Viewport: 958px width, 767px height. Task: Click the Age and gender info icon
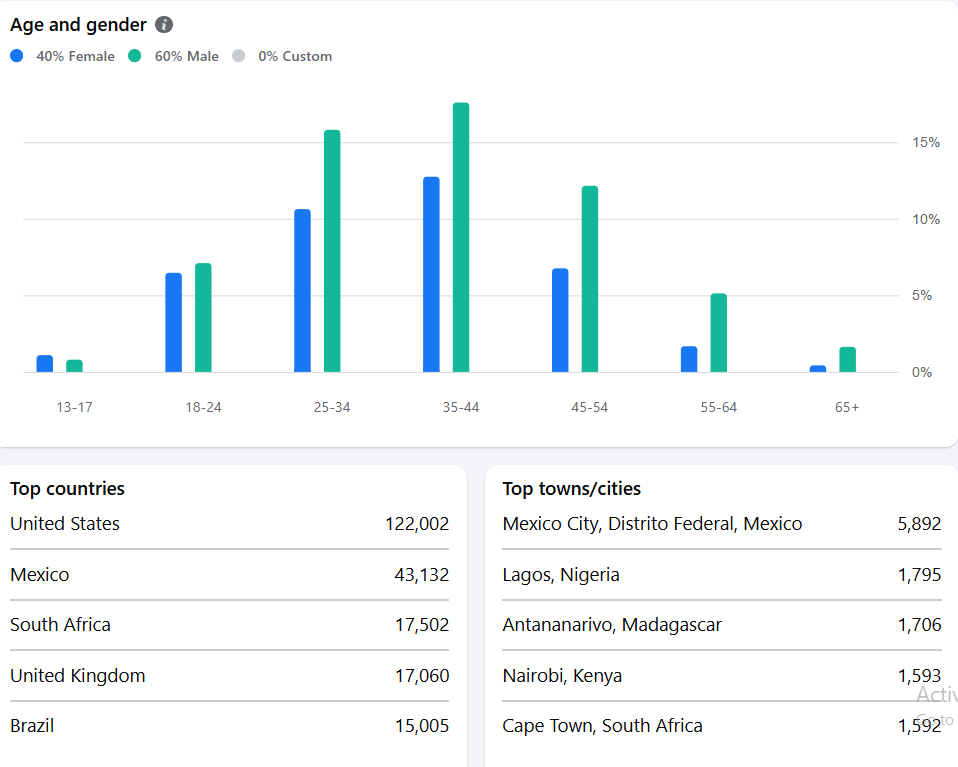tap(164, 25)
